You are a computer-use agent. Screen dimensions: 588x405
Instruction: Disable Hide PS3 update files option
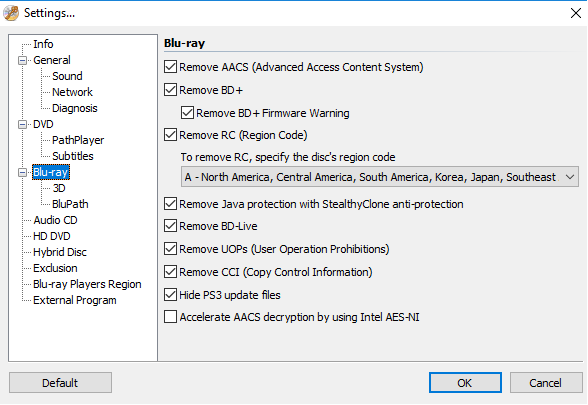(171, 295)
